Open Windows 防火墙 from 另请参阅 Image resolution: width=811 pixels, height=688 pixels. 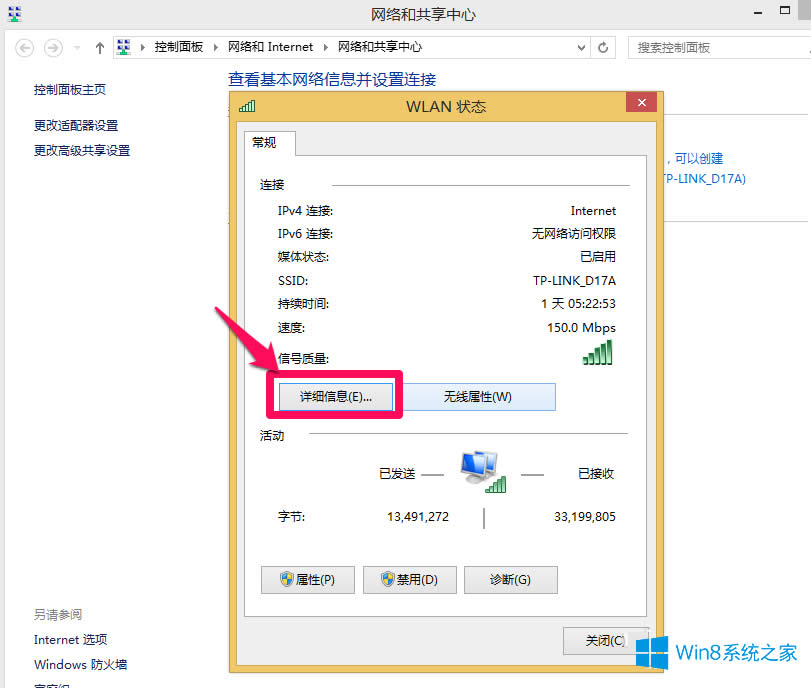point(79,664)
